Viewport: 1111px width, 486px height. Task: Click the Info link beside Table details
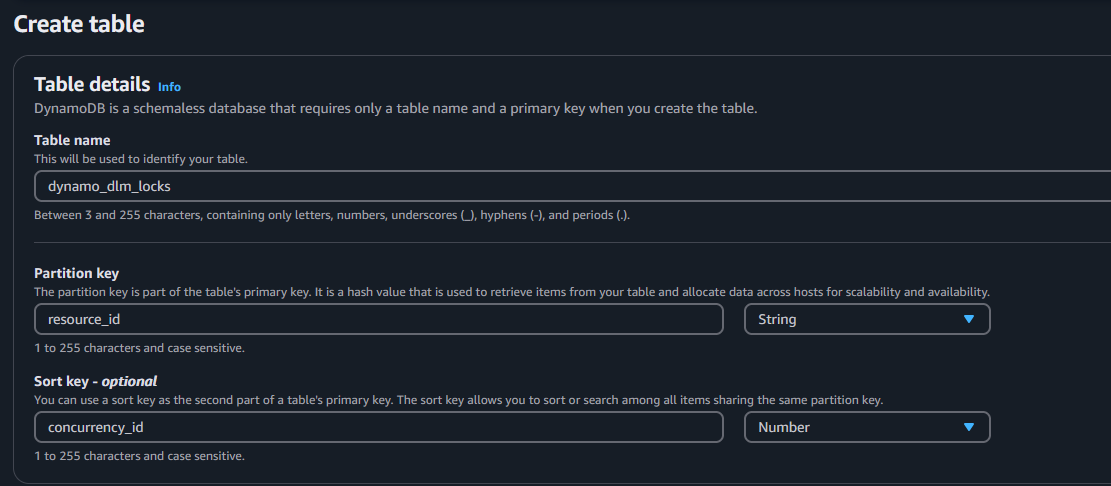point(169,87)
